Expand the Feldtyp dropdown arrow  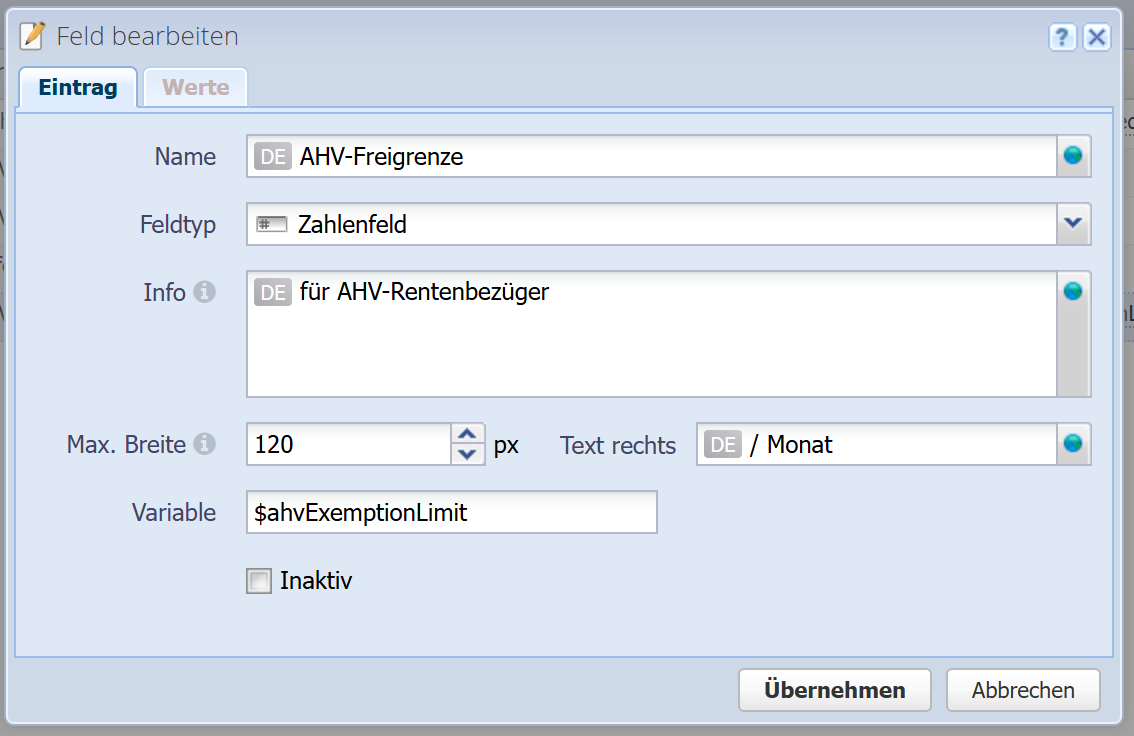1073,224
